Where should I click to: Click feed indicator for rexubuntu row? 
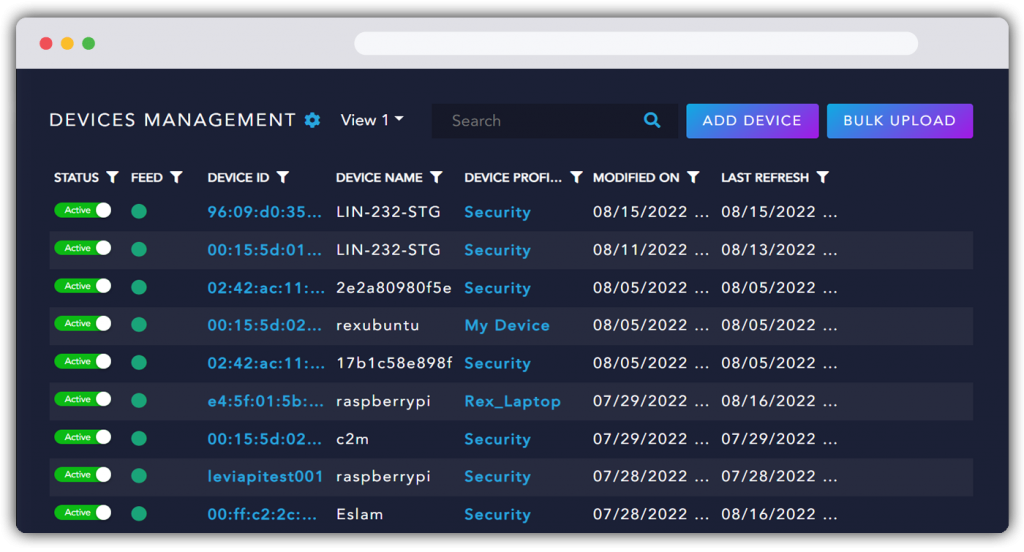(x=138, y=325)
